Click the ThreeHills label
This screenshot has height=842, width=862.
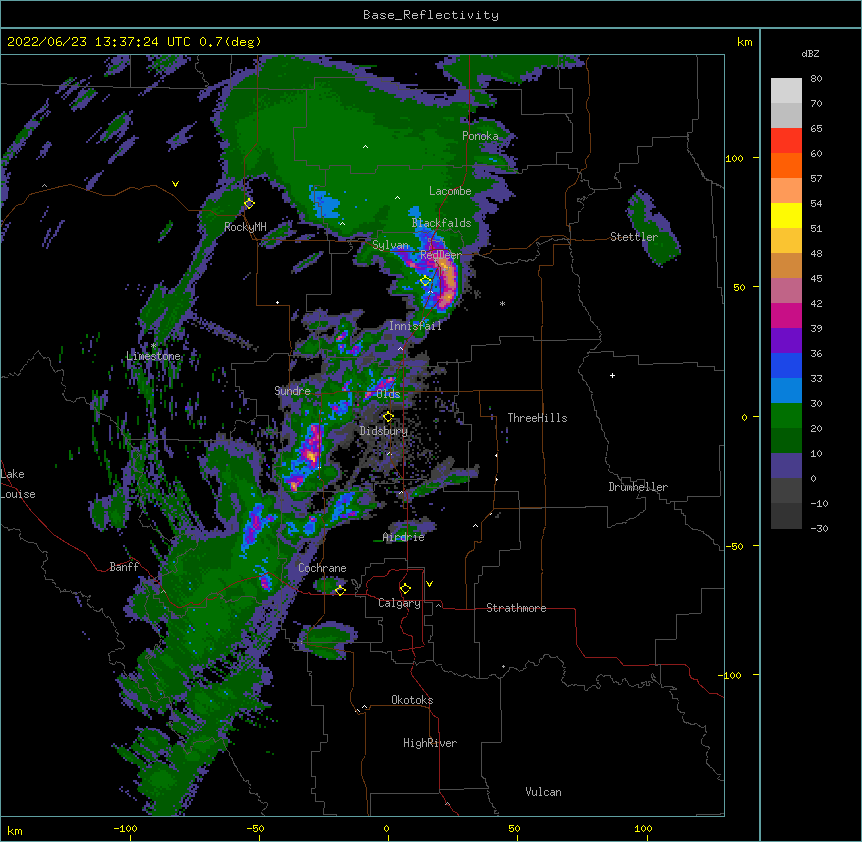coord(537,418)
